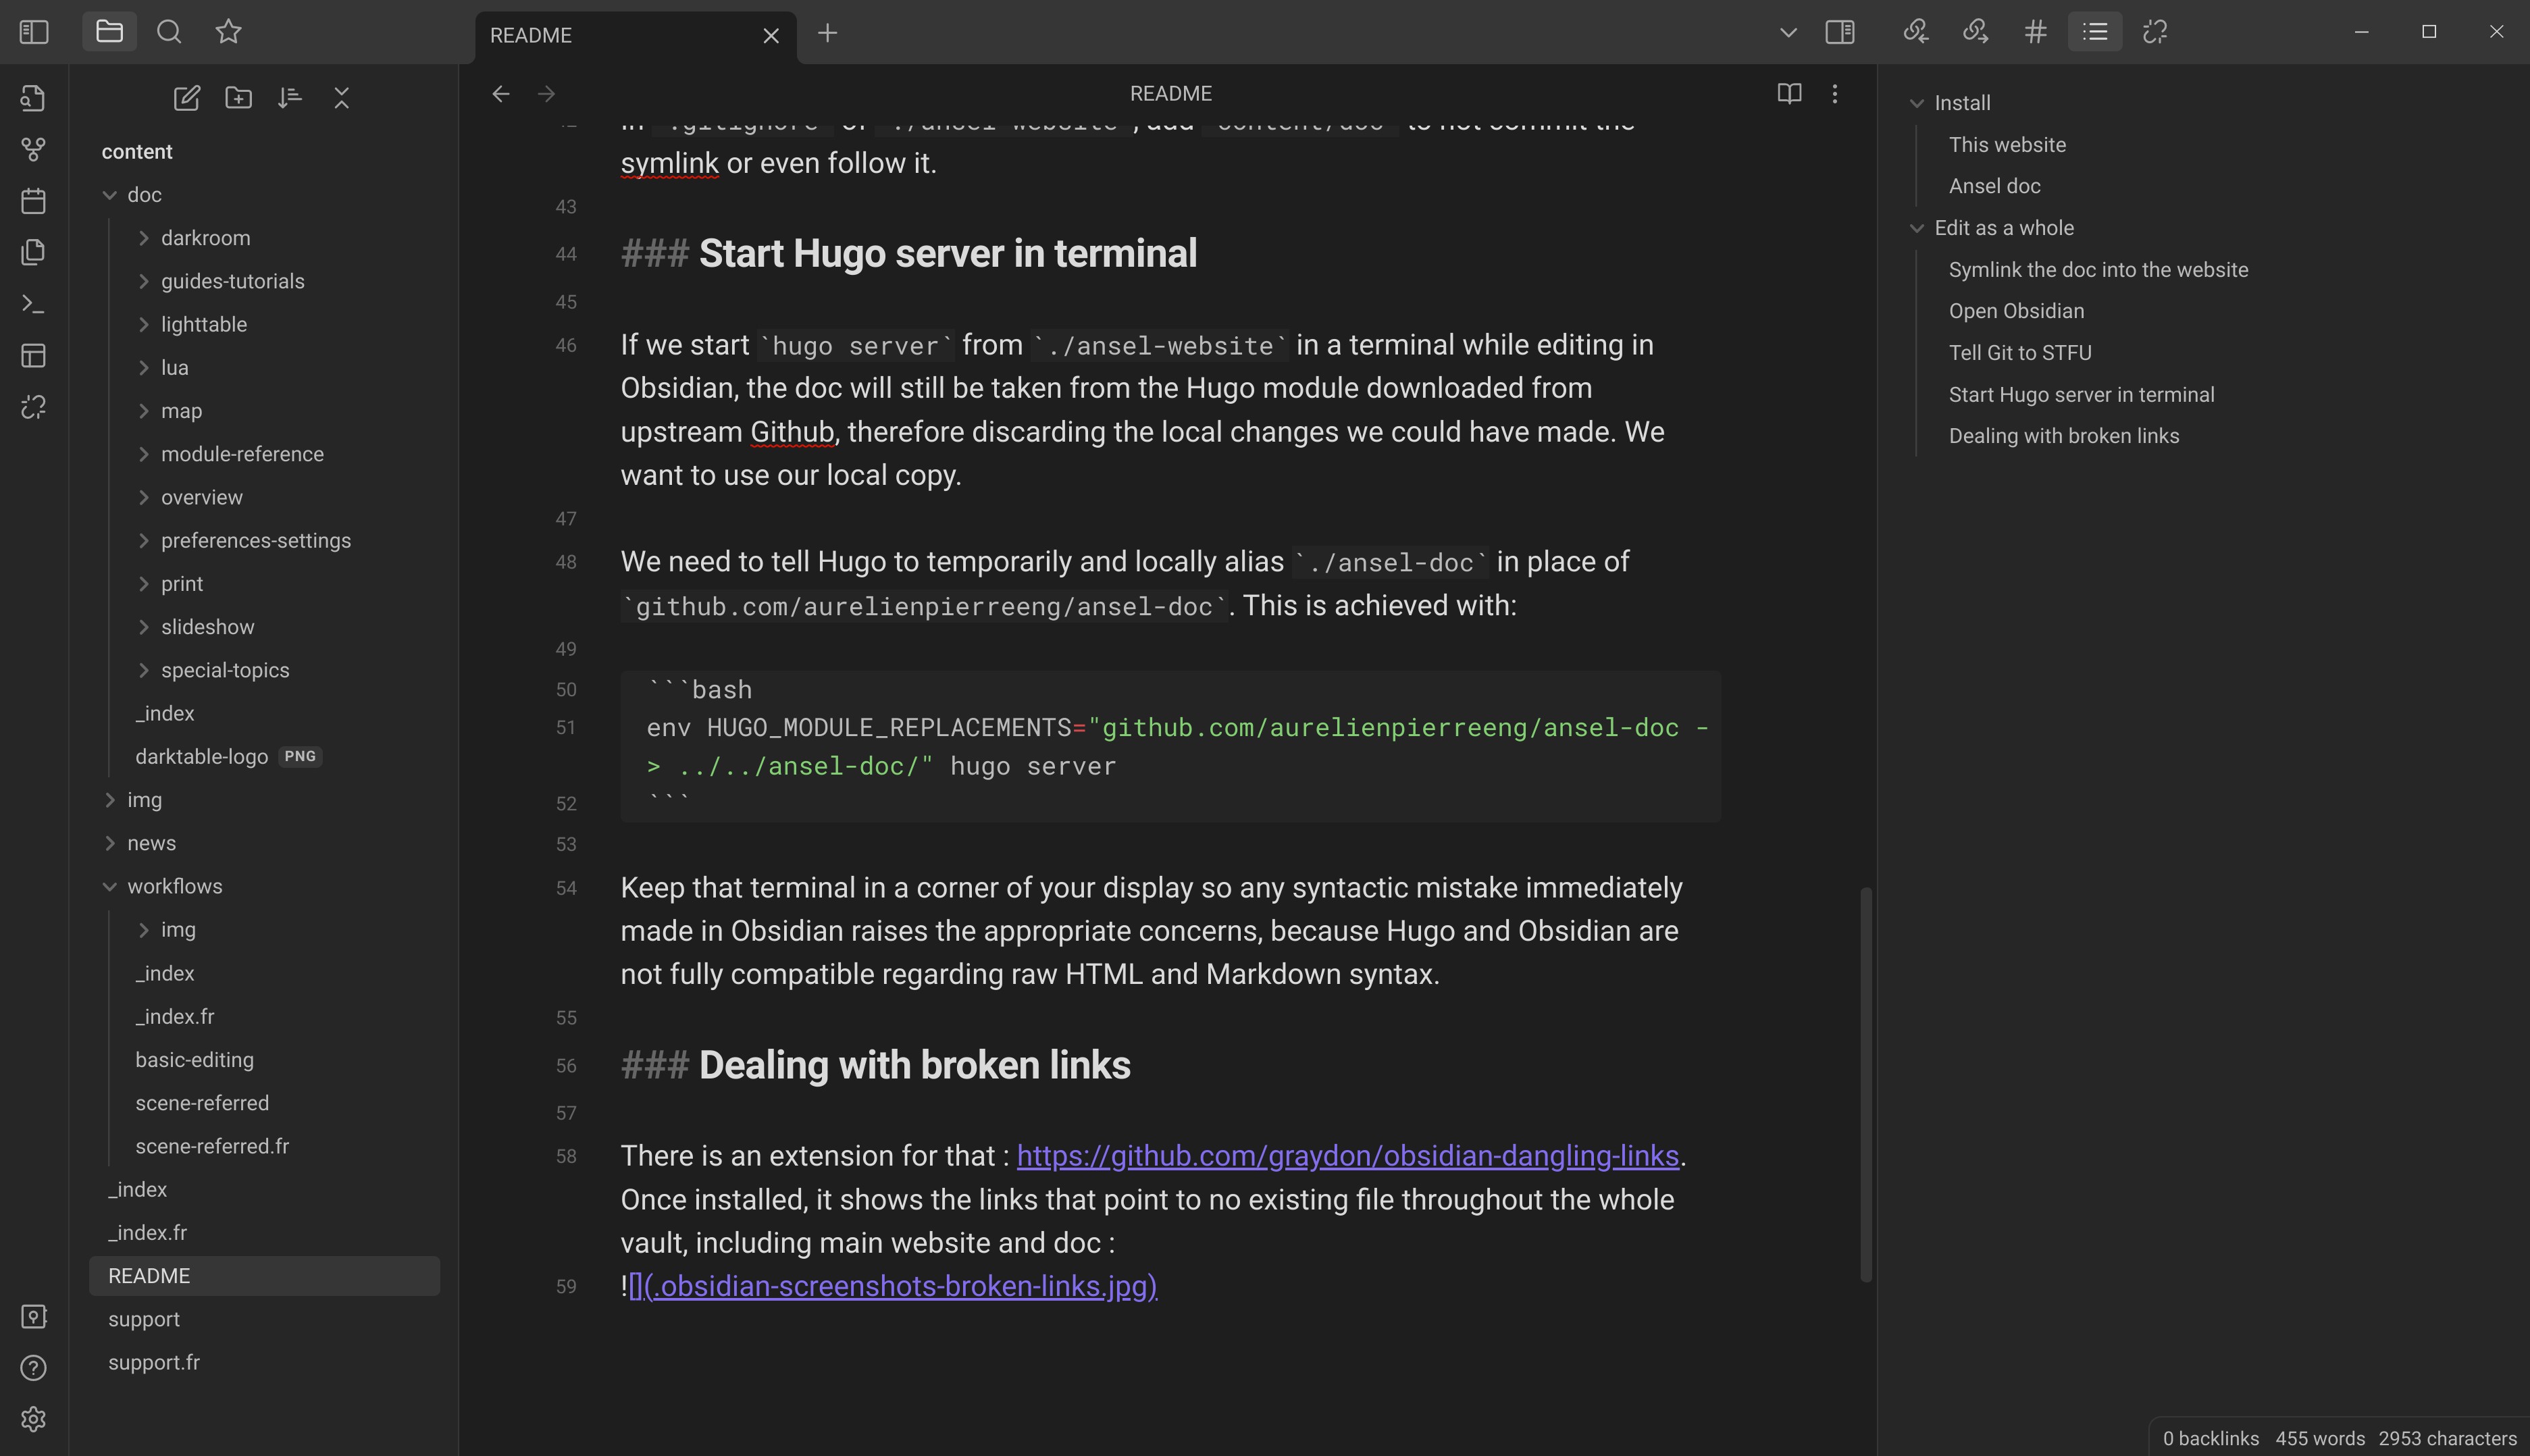Screen dimensions: 2530x1456
Task: Show the Bookmarks pane star icon
Action: pyautogui.click(x=229, y=32)
